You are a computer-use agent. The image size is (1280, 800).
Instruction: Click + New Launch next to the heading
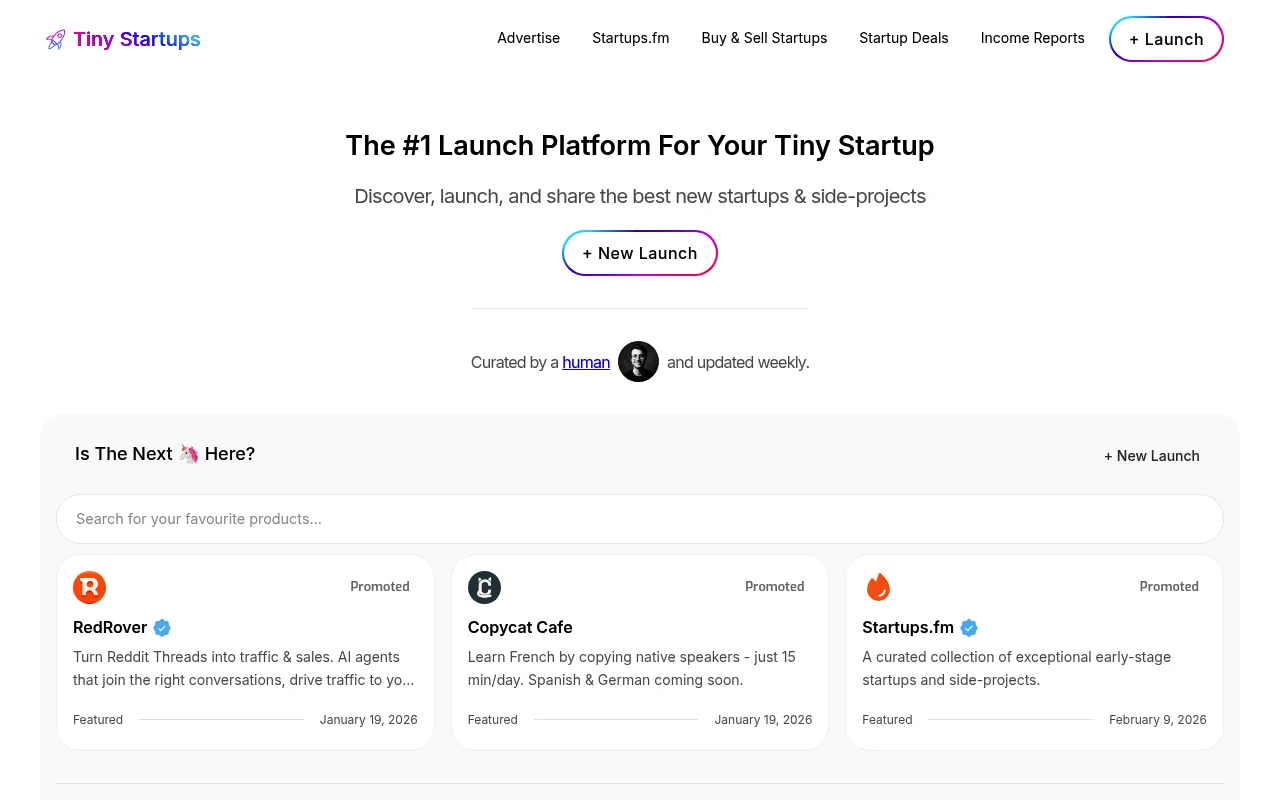(x=1151, y=455)
